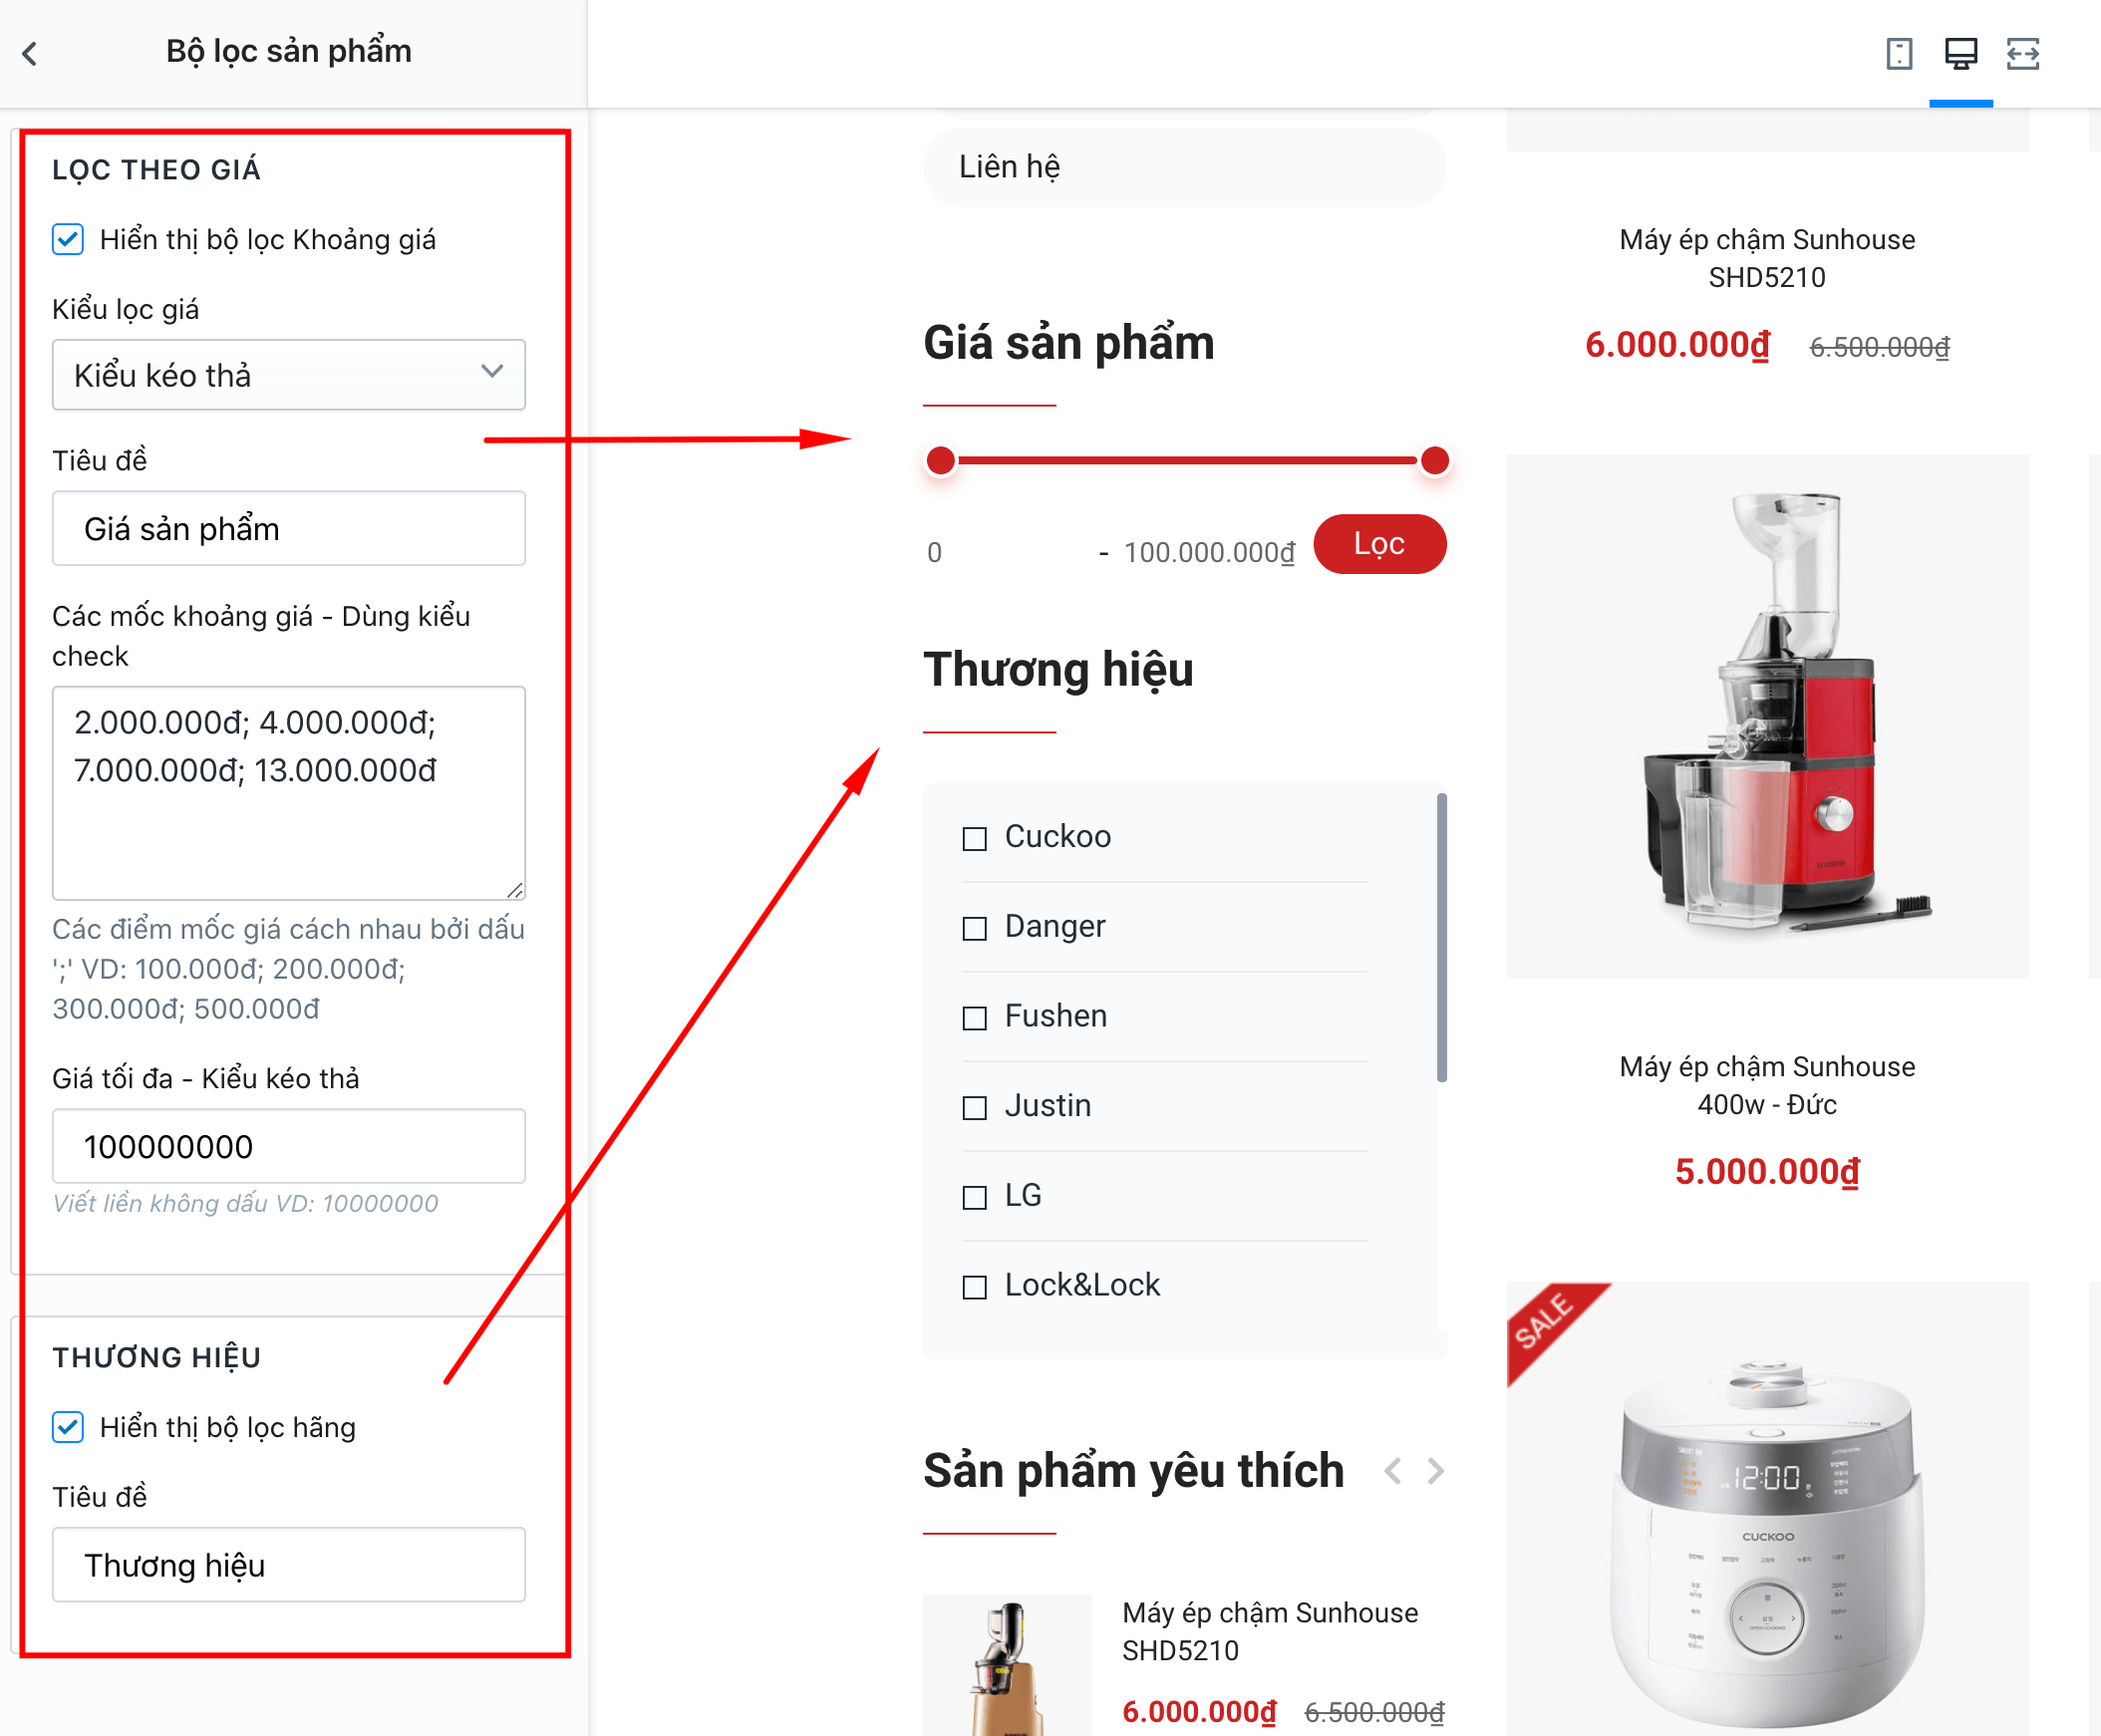Click next arrow in Sản phẩm yêu thích
Viewport: 2101px width, 1736px height.
tap(1436, 1471)
